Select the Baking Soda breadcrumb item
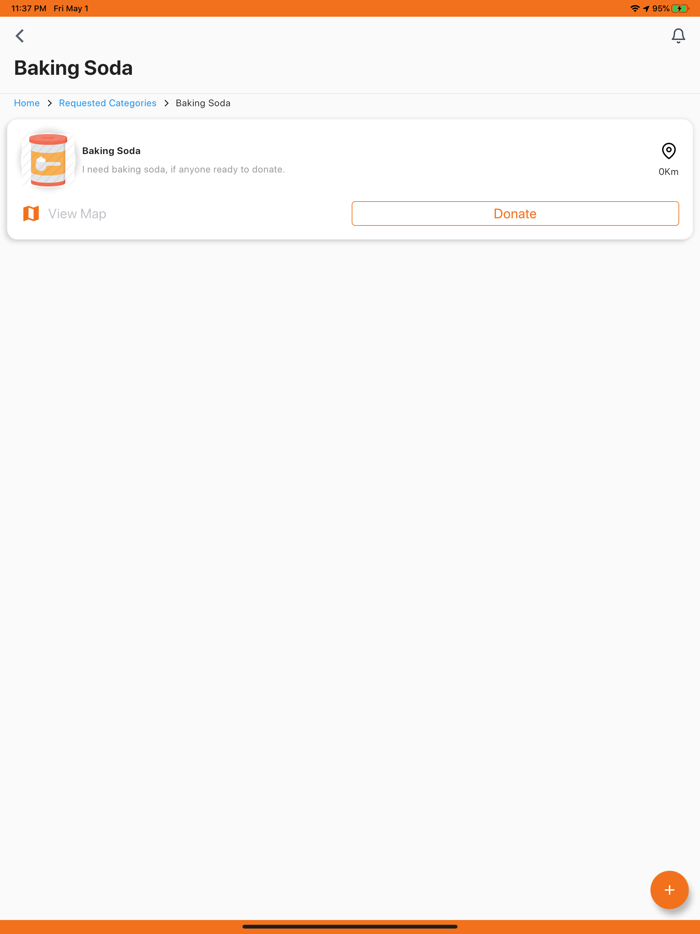The image size is (700, 934). (x=203, y=103)
